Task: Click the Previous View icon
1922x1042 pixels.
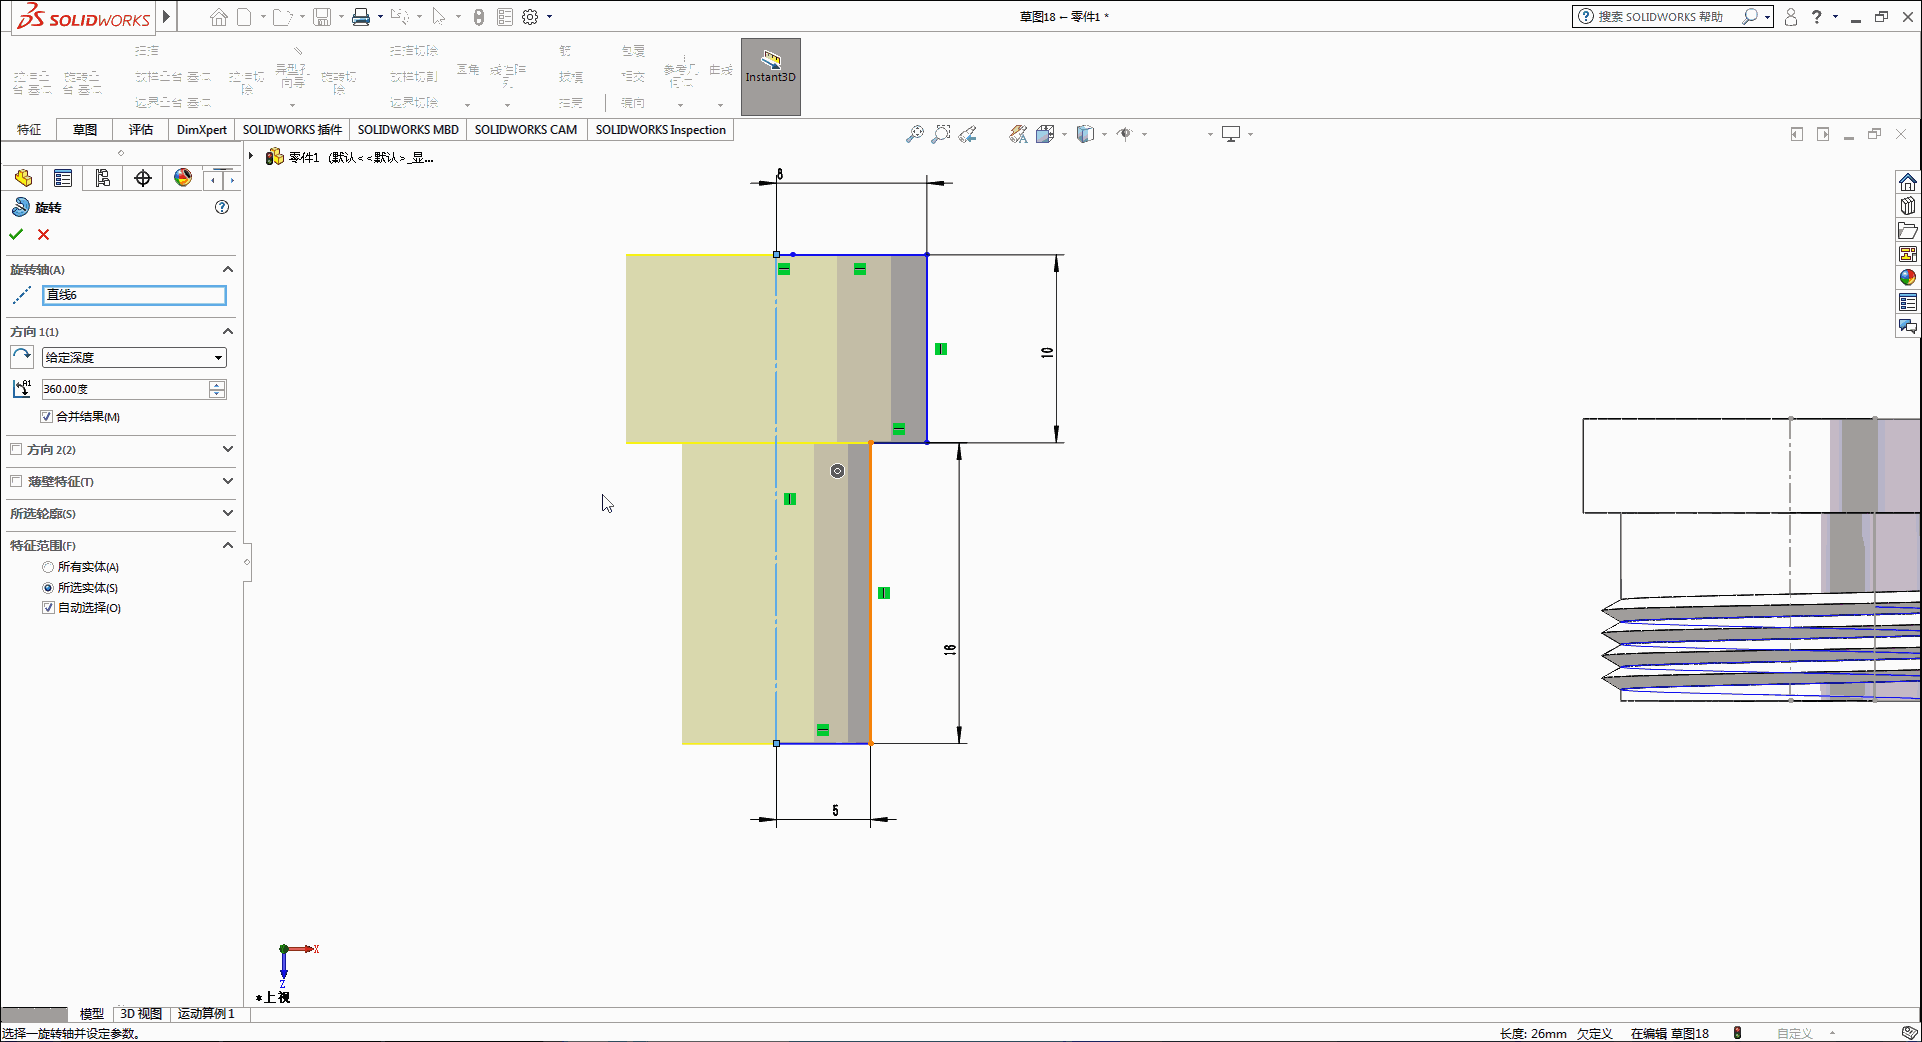Action: 967,134
